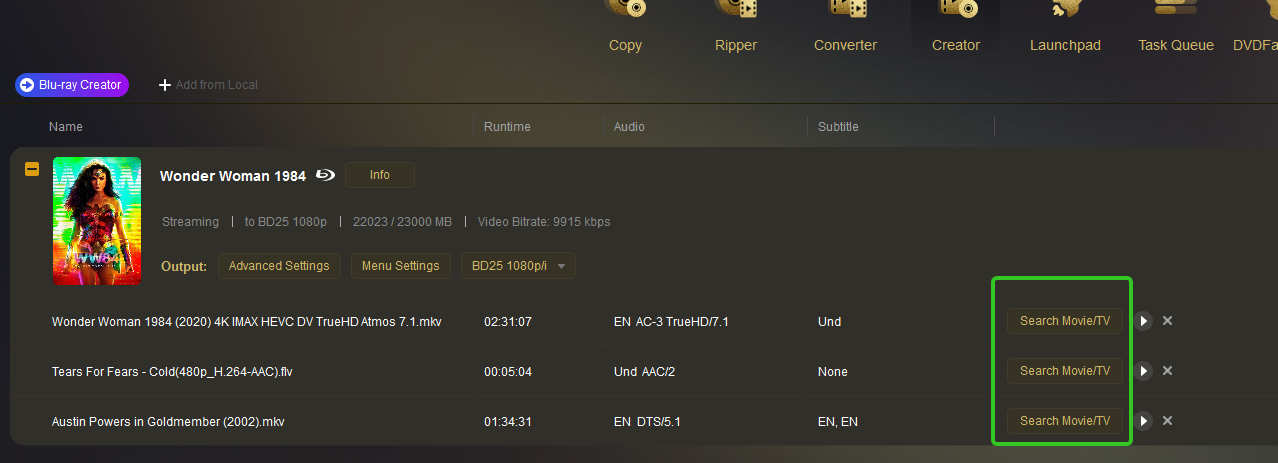
Task: Remove the Austin Powers in Goldmember file
Action: 1167,421
